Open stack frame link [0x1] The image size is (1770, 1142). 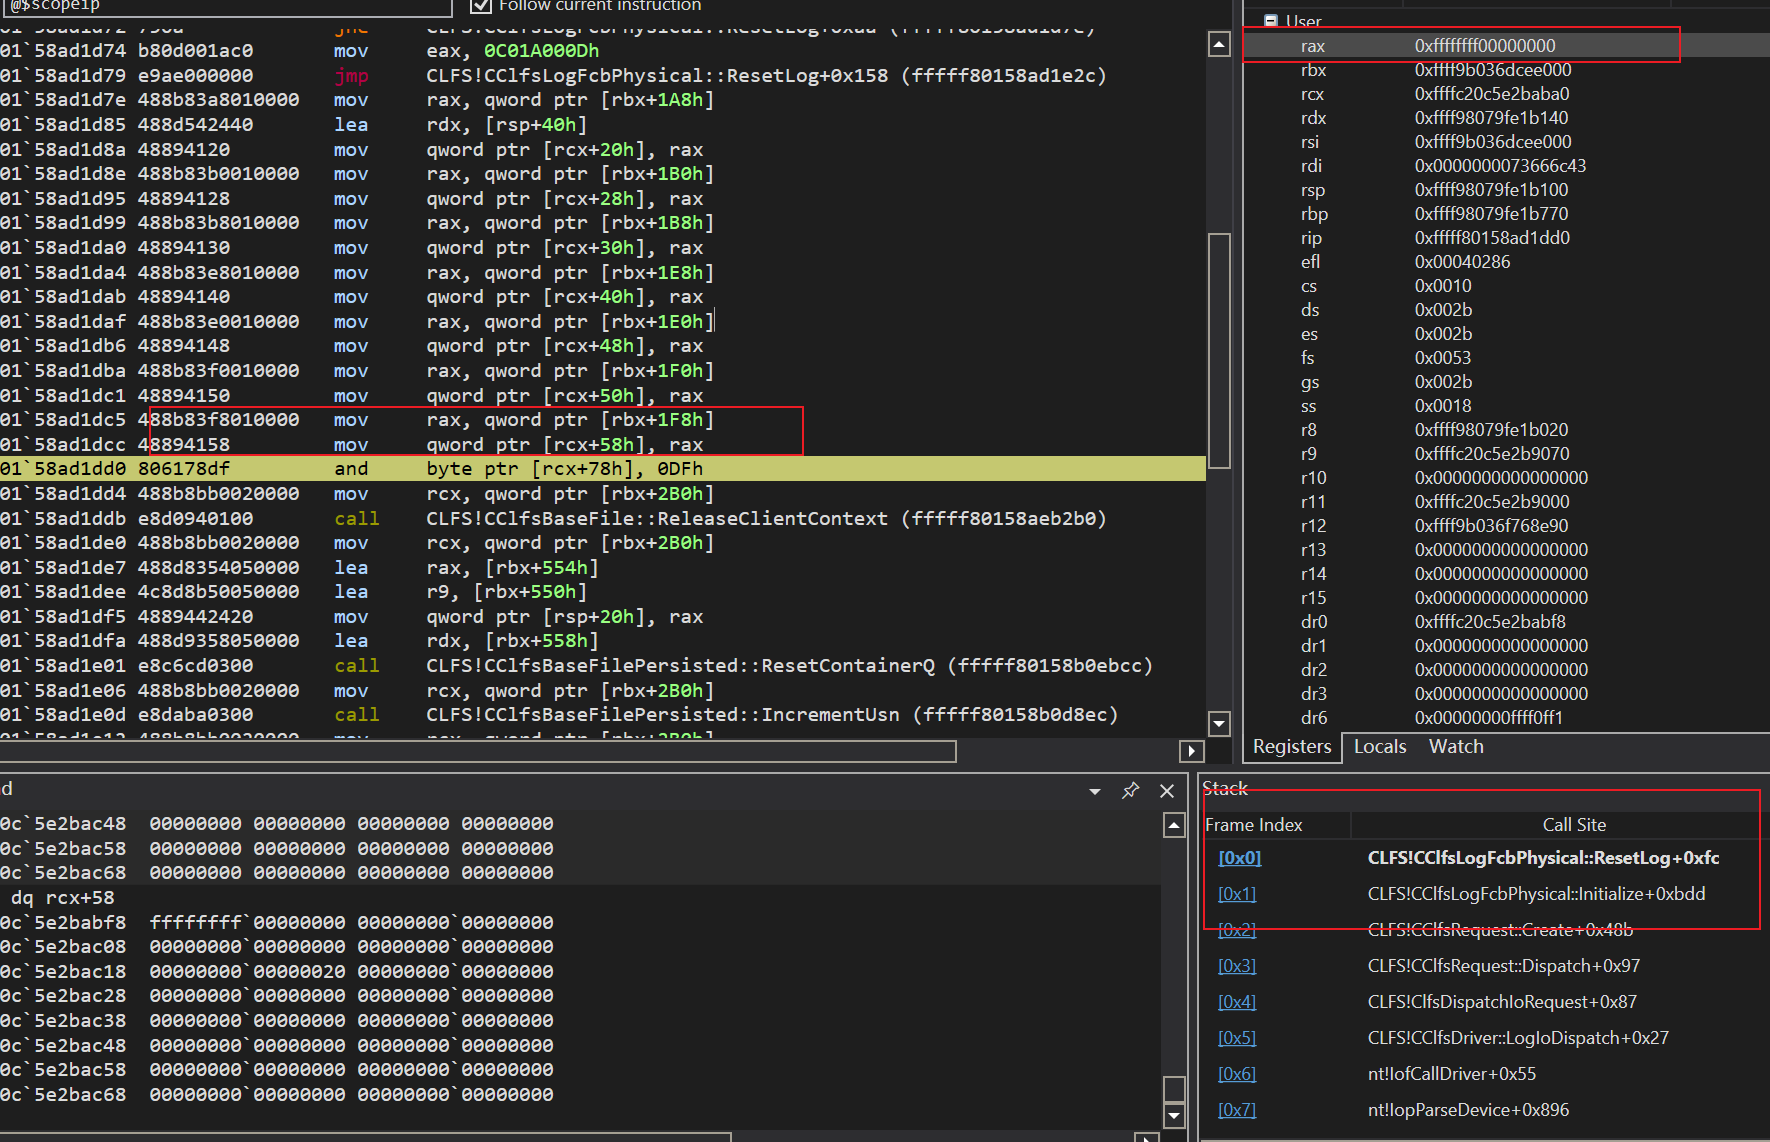(1237, 894)
